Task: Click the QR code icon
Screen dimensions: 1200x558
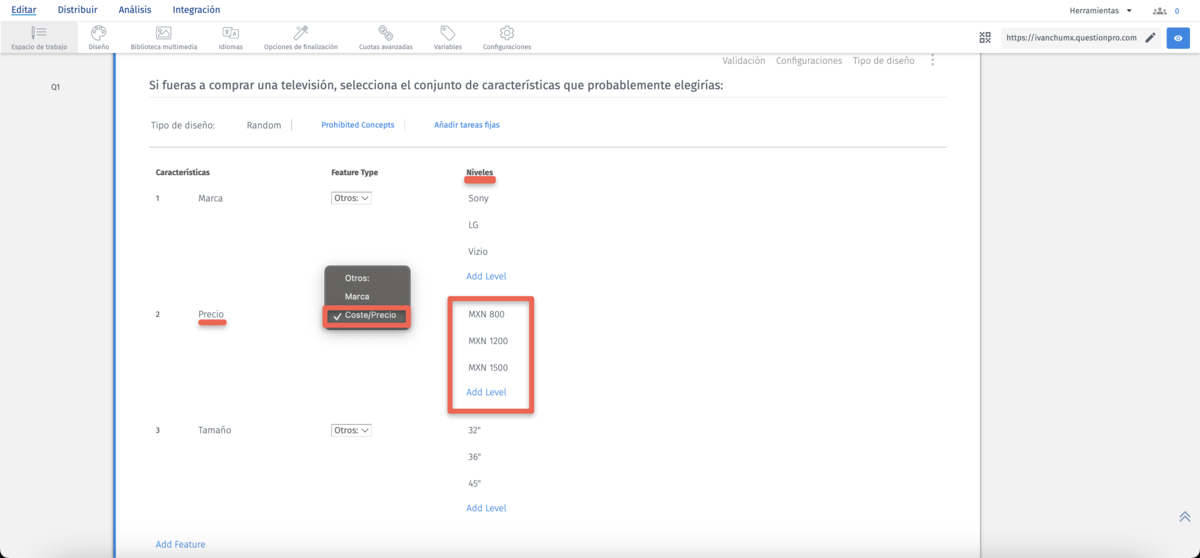Action: 985,38
